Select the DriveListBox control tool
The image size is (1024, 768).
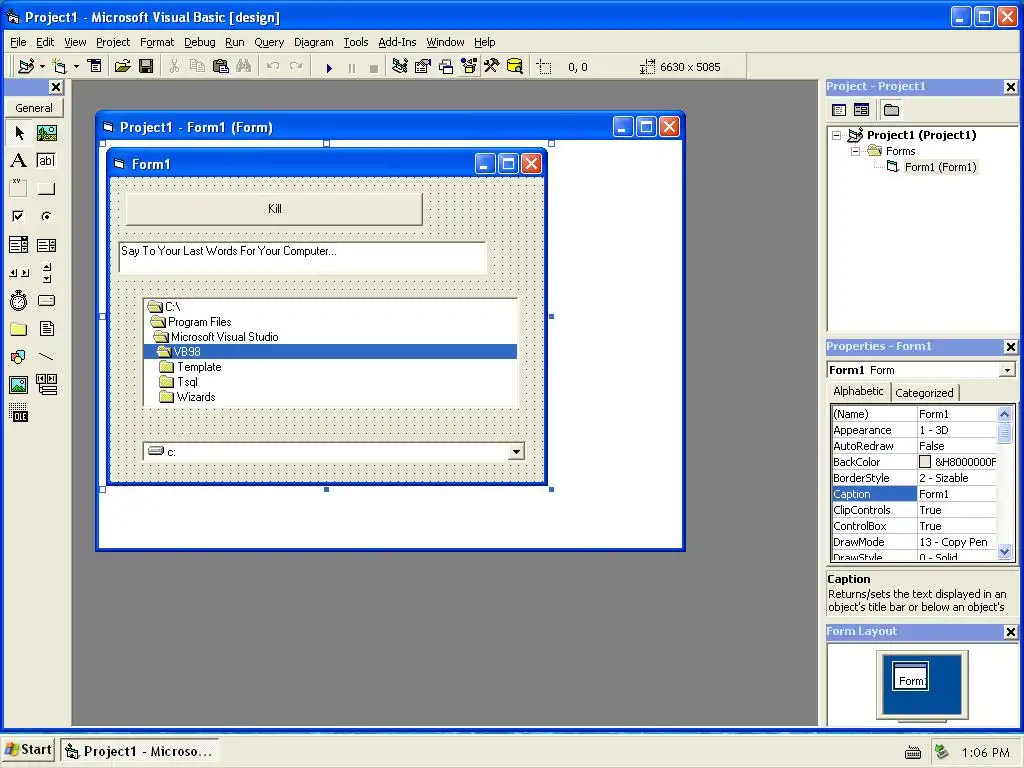click(x=46, y=300)
